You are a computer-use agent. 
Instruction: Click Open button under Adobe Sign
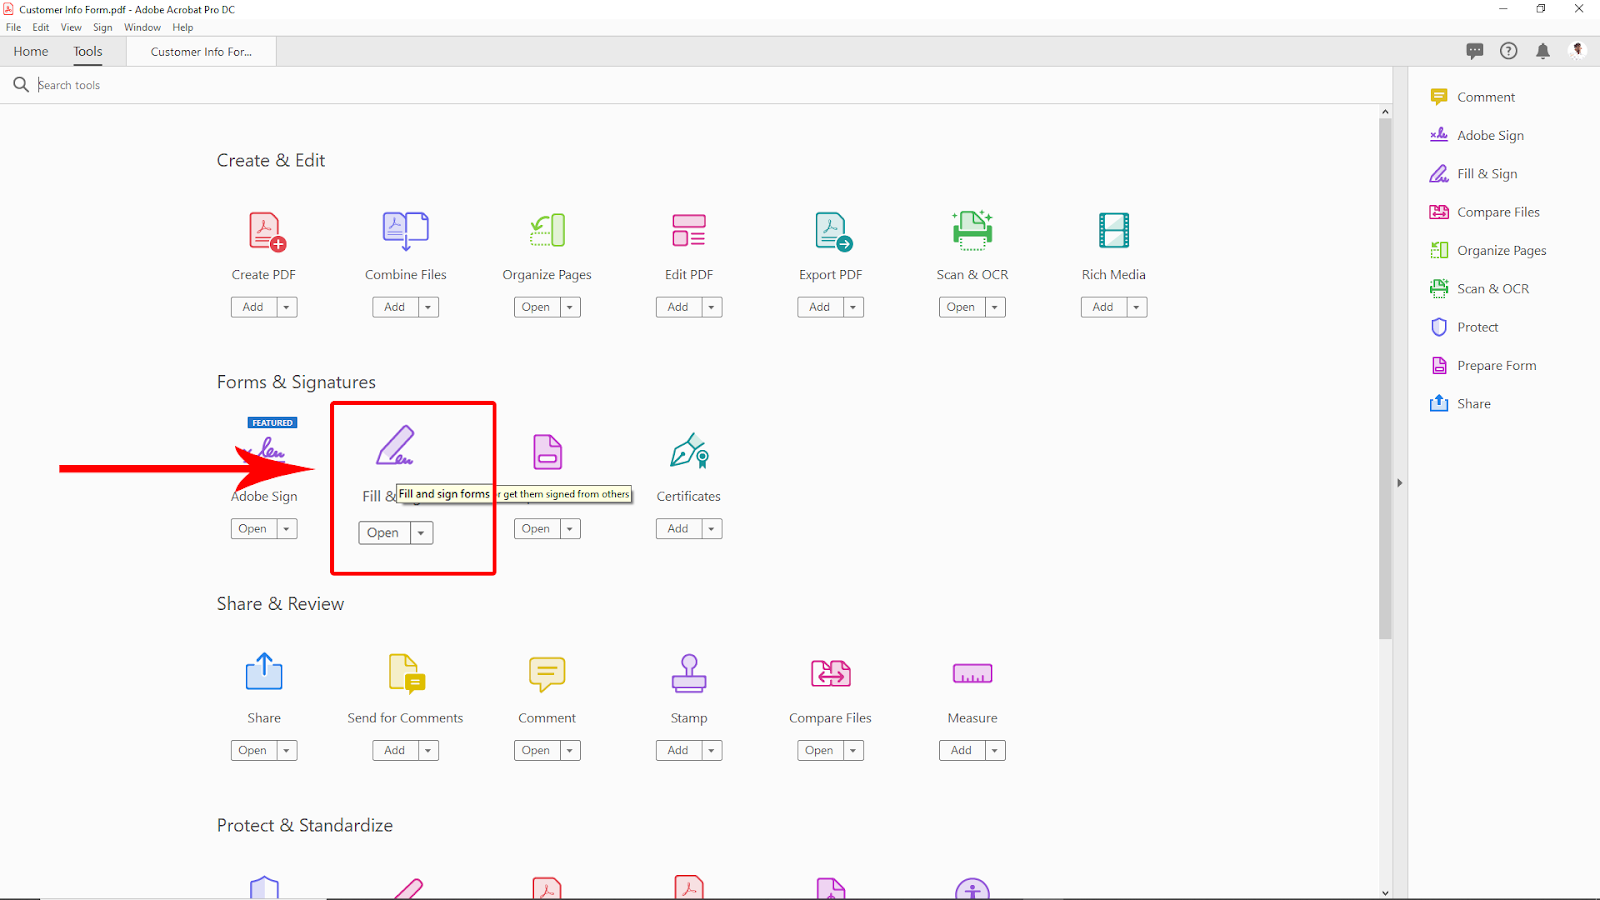pyautogui.click(x=253, y=529)
